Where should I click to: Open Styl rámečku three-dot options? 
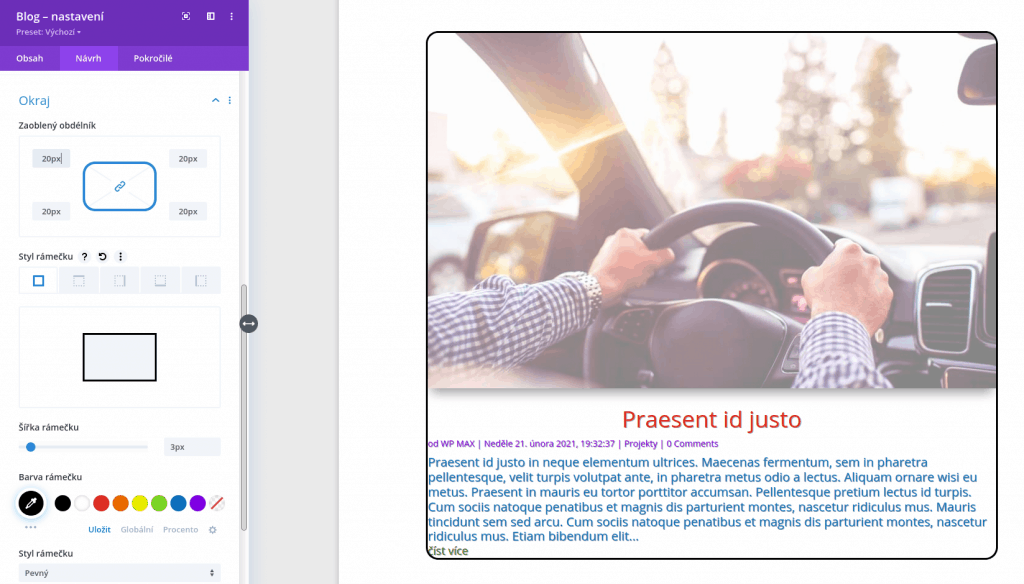(x=120, y=257)
